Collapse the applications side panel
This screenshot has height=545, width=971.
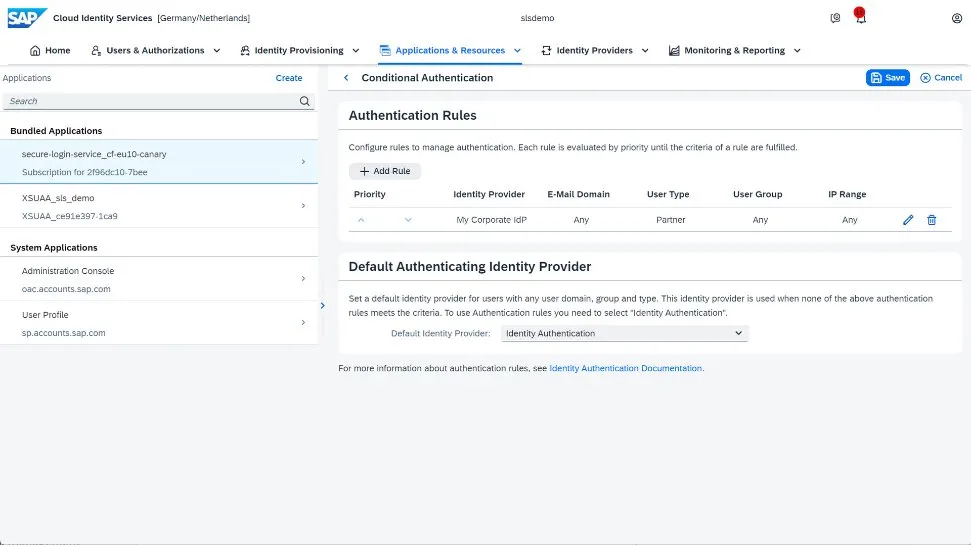tap(322, 305)
